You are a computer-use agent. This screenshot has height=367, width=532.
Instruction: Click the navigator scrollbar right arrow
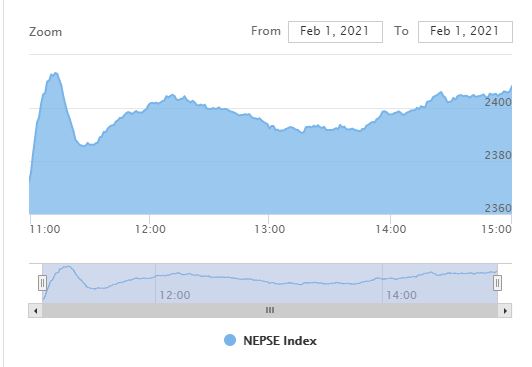click(505, 311)
